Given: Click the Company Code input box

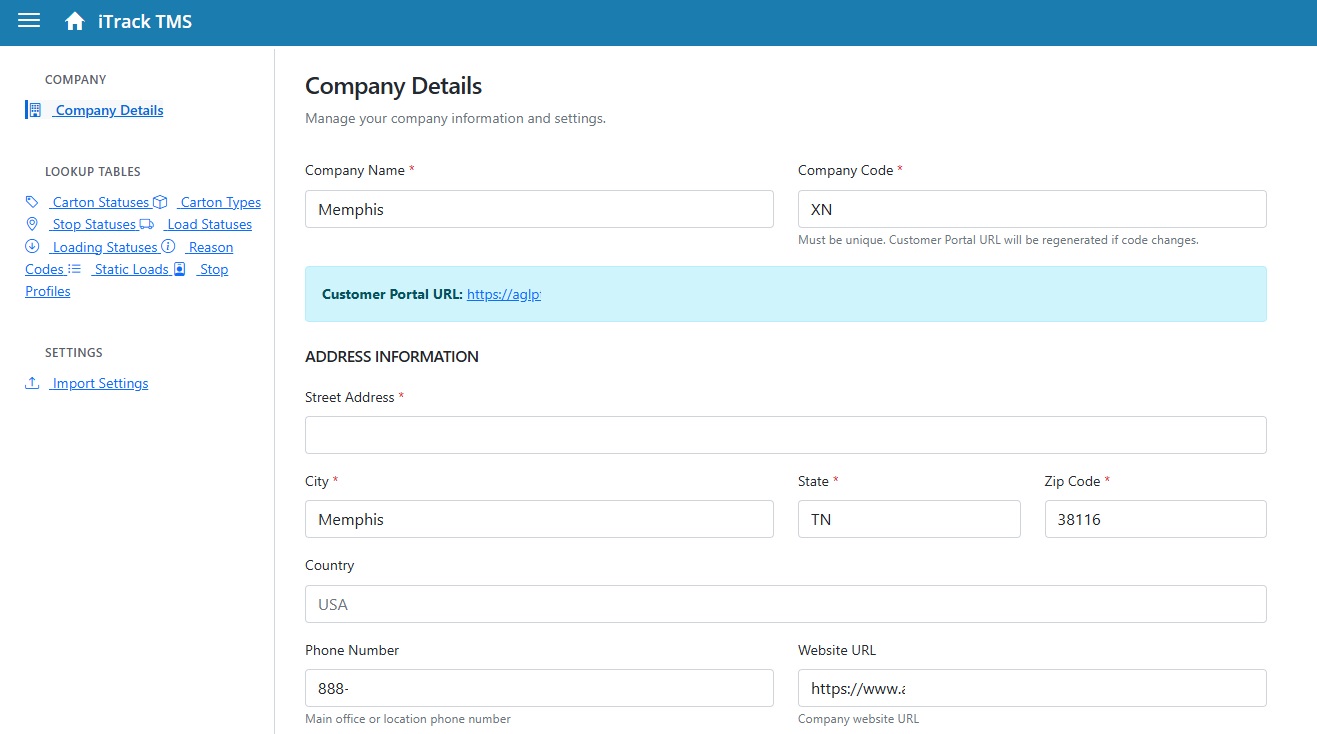Looking at the screenshot, I should (x=1031, y=209).
